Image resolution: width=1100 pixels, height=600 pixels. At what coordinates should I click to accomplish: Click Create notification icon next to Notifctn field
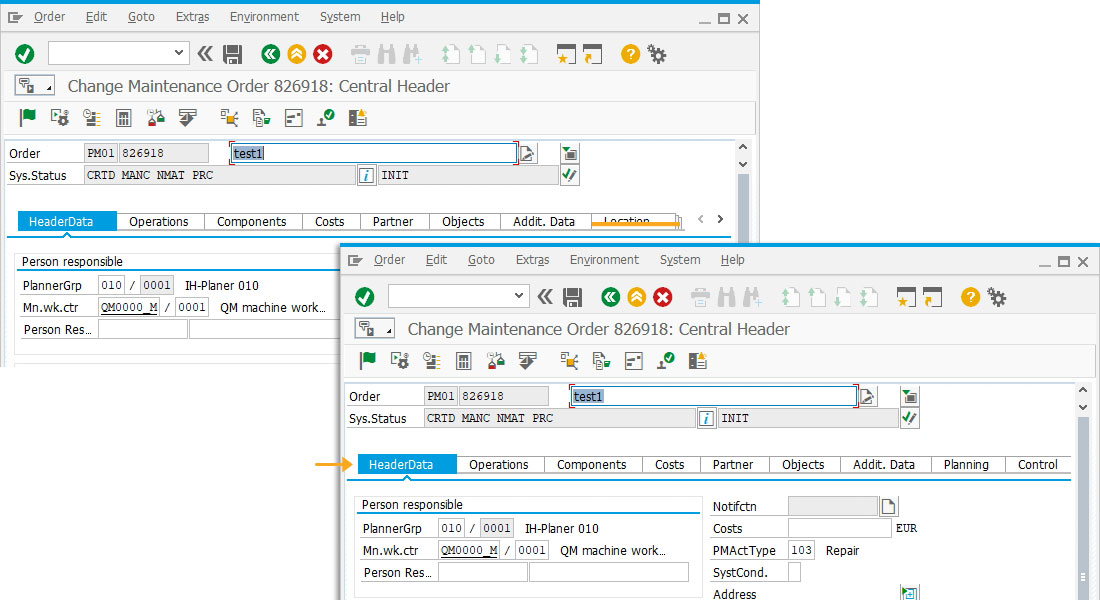pos(889,506)
